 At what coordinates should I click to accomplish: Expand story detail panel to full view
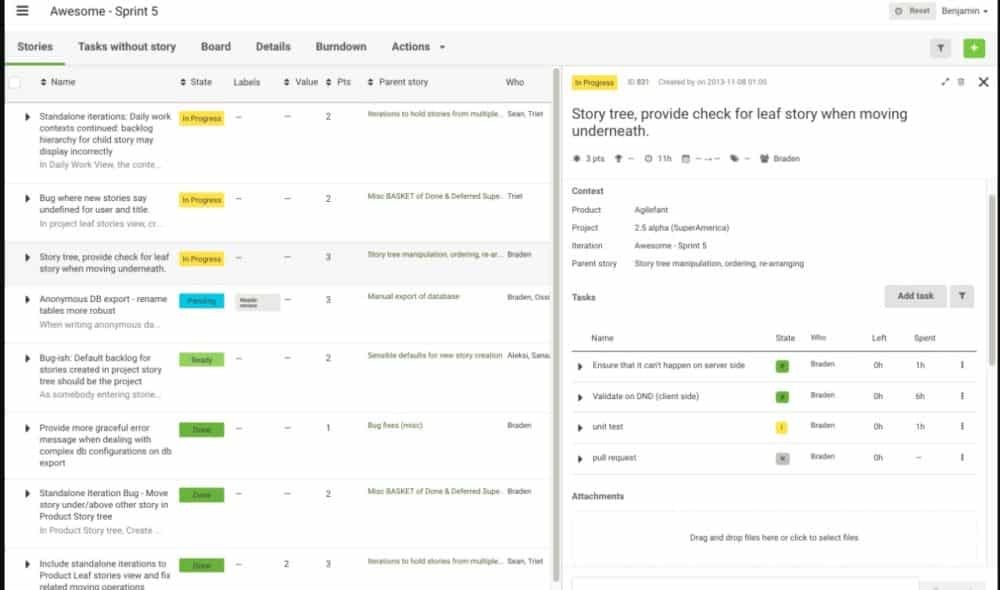point(945,82)
